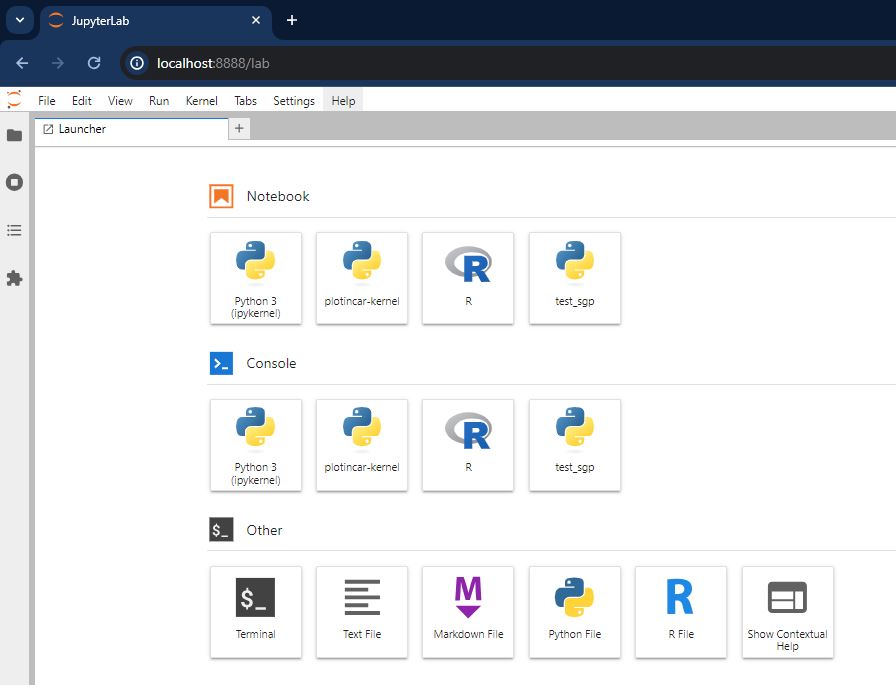Start plotincar-kernel console
Screen dimensions: 896x685
[x=362, y=445]
